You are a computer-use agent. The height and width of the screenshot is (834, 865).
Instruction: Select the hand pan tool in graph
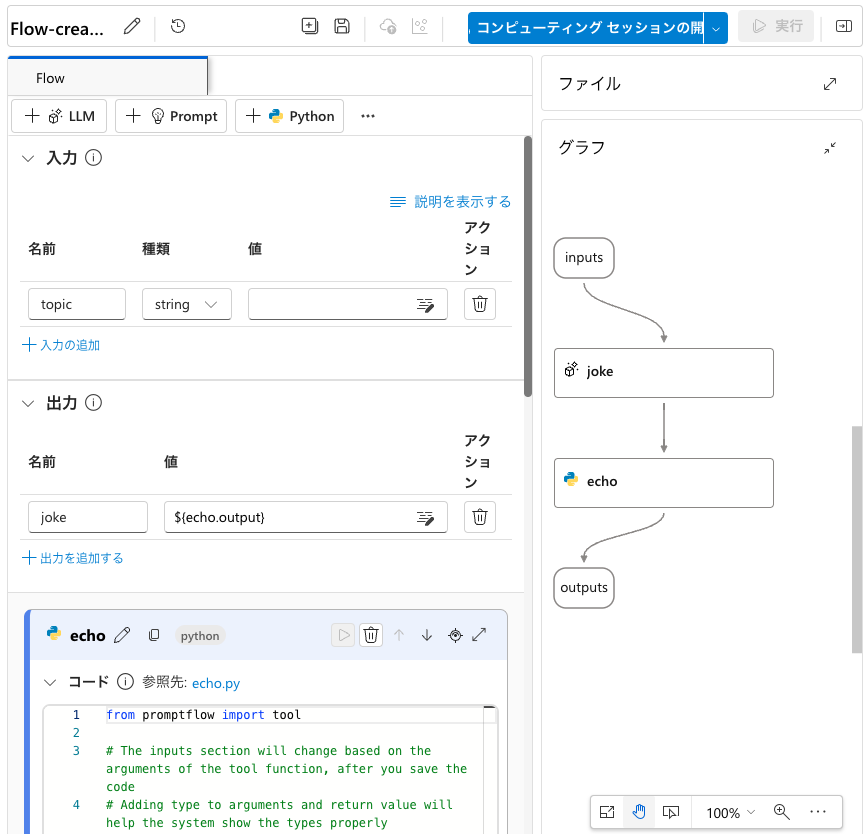click(x=639, y=812)
